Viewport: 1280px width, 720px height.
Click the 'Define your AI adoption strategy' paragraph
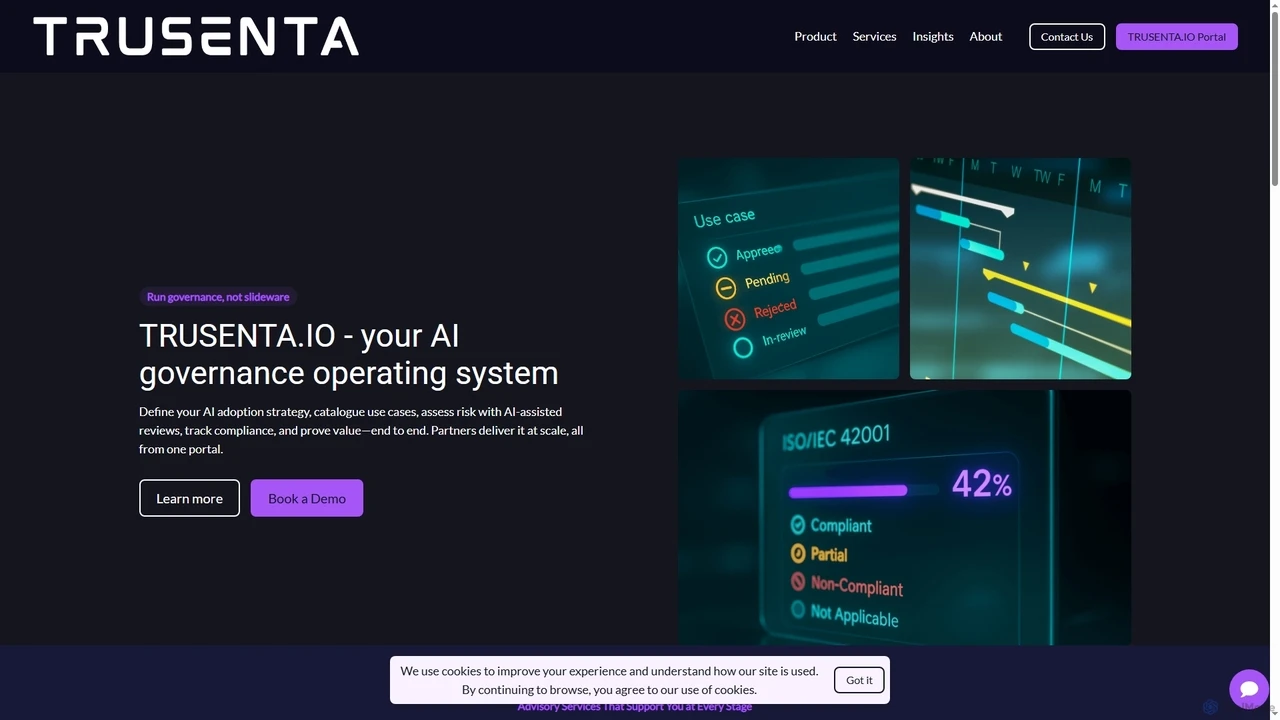pyautogui.click(x=361, y=430)
